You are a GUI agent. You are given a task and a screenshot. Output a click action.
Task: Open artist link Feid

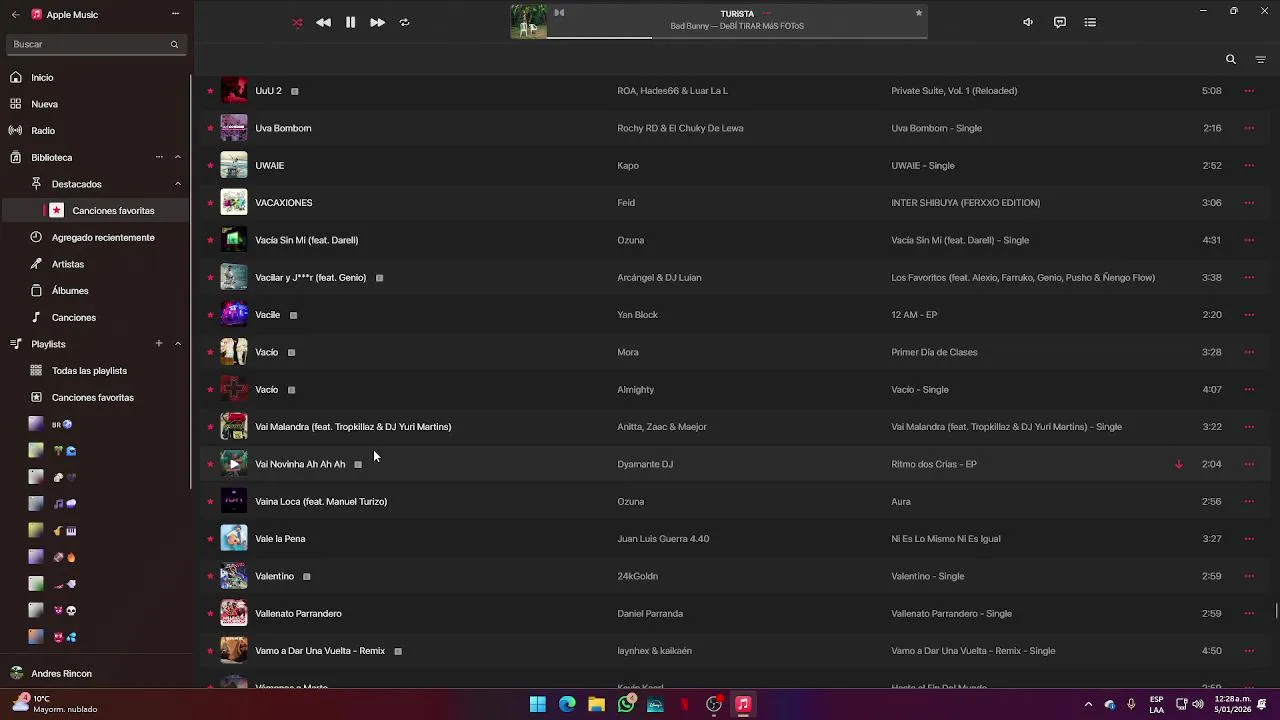pyautogui.click(x=626, y=203)
